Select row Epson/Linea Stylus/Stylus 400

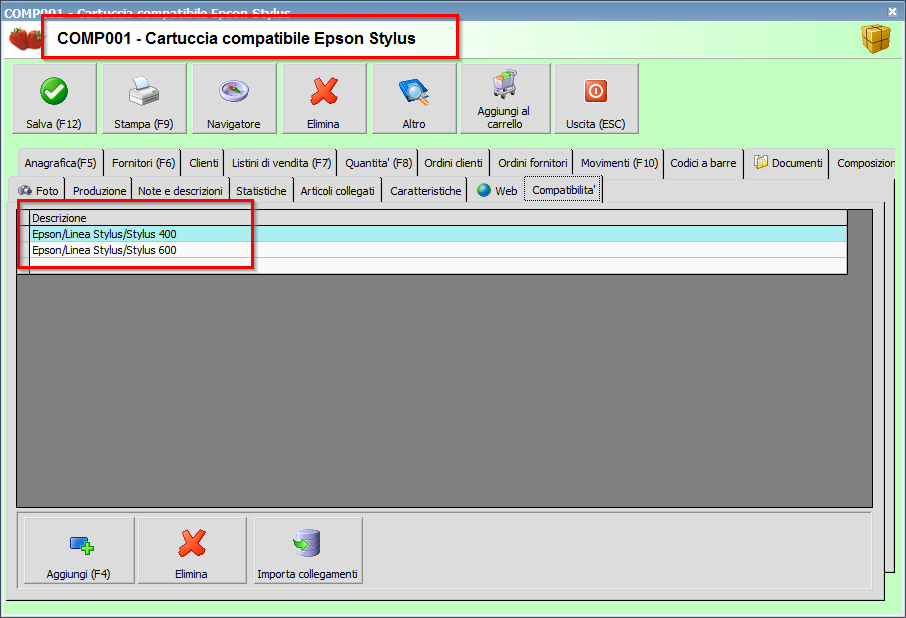[x=438, y=234]
